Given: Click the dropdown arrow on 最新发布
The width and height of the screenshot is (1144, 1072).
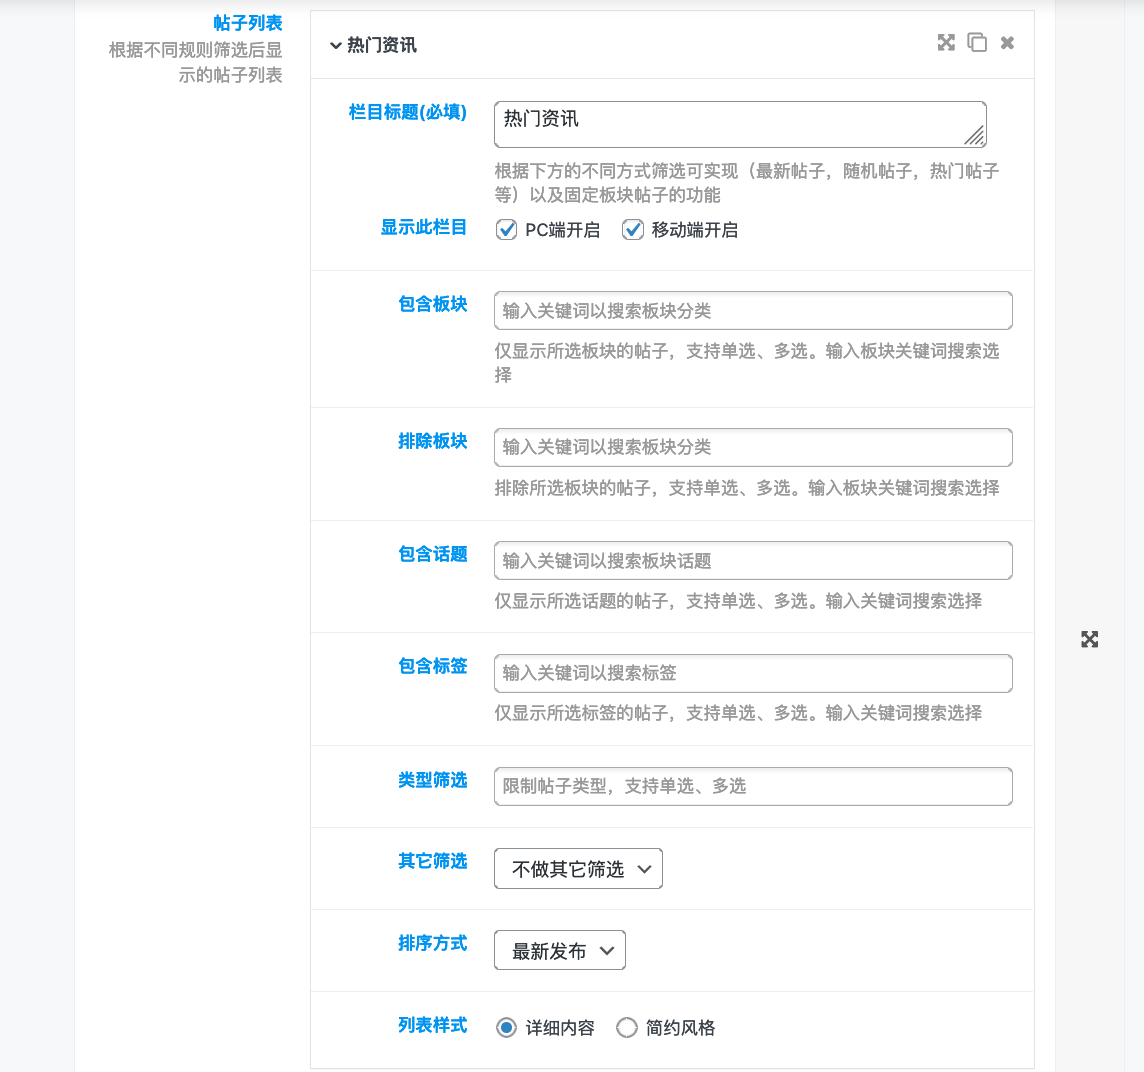Looking at the screenshot, I should click(x=608, y=950).
